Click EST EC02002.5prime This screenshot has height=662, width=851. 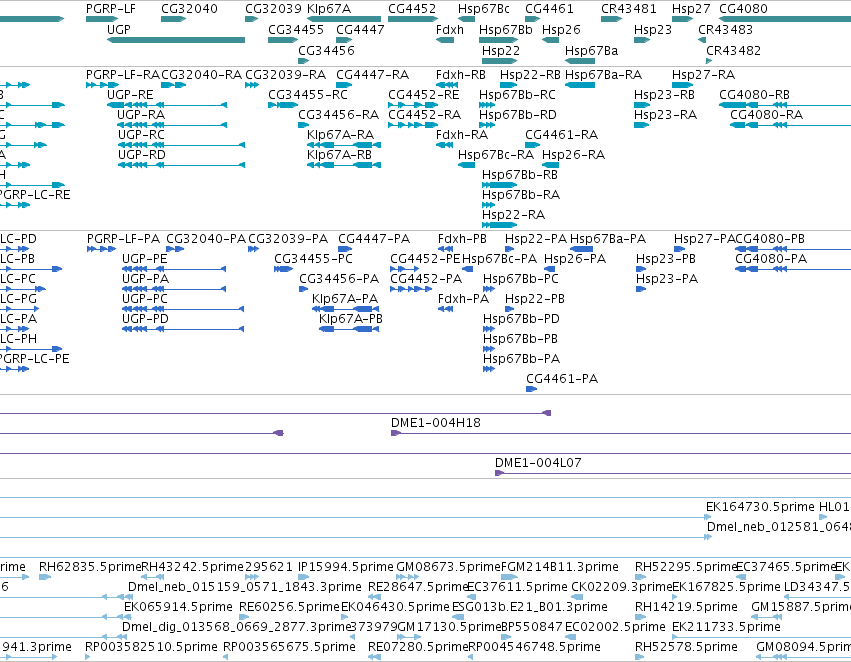point(615,627)
